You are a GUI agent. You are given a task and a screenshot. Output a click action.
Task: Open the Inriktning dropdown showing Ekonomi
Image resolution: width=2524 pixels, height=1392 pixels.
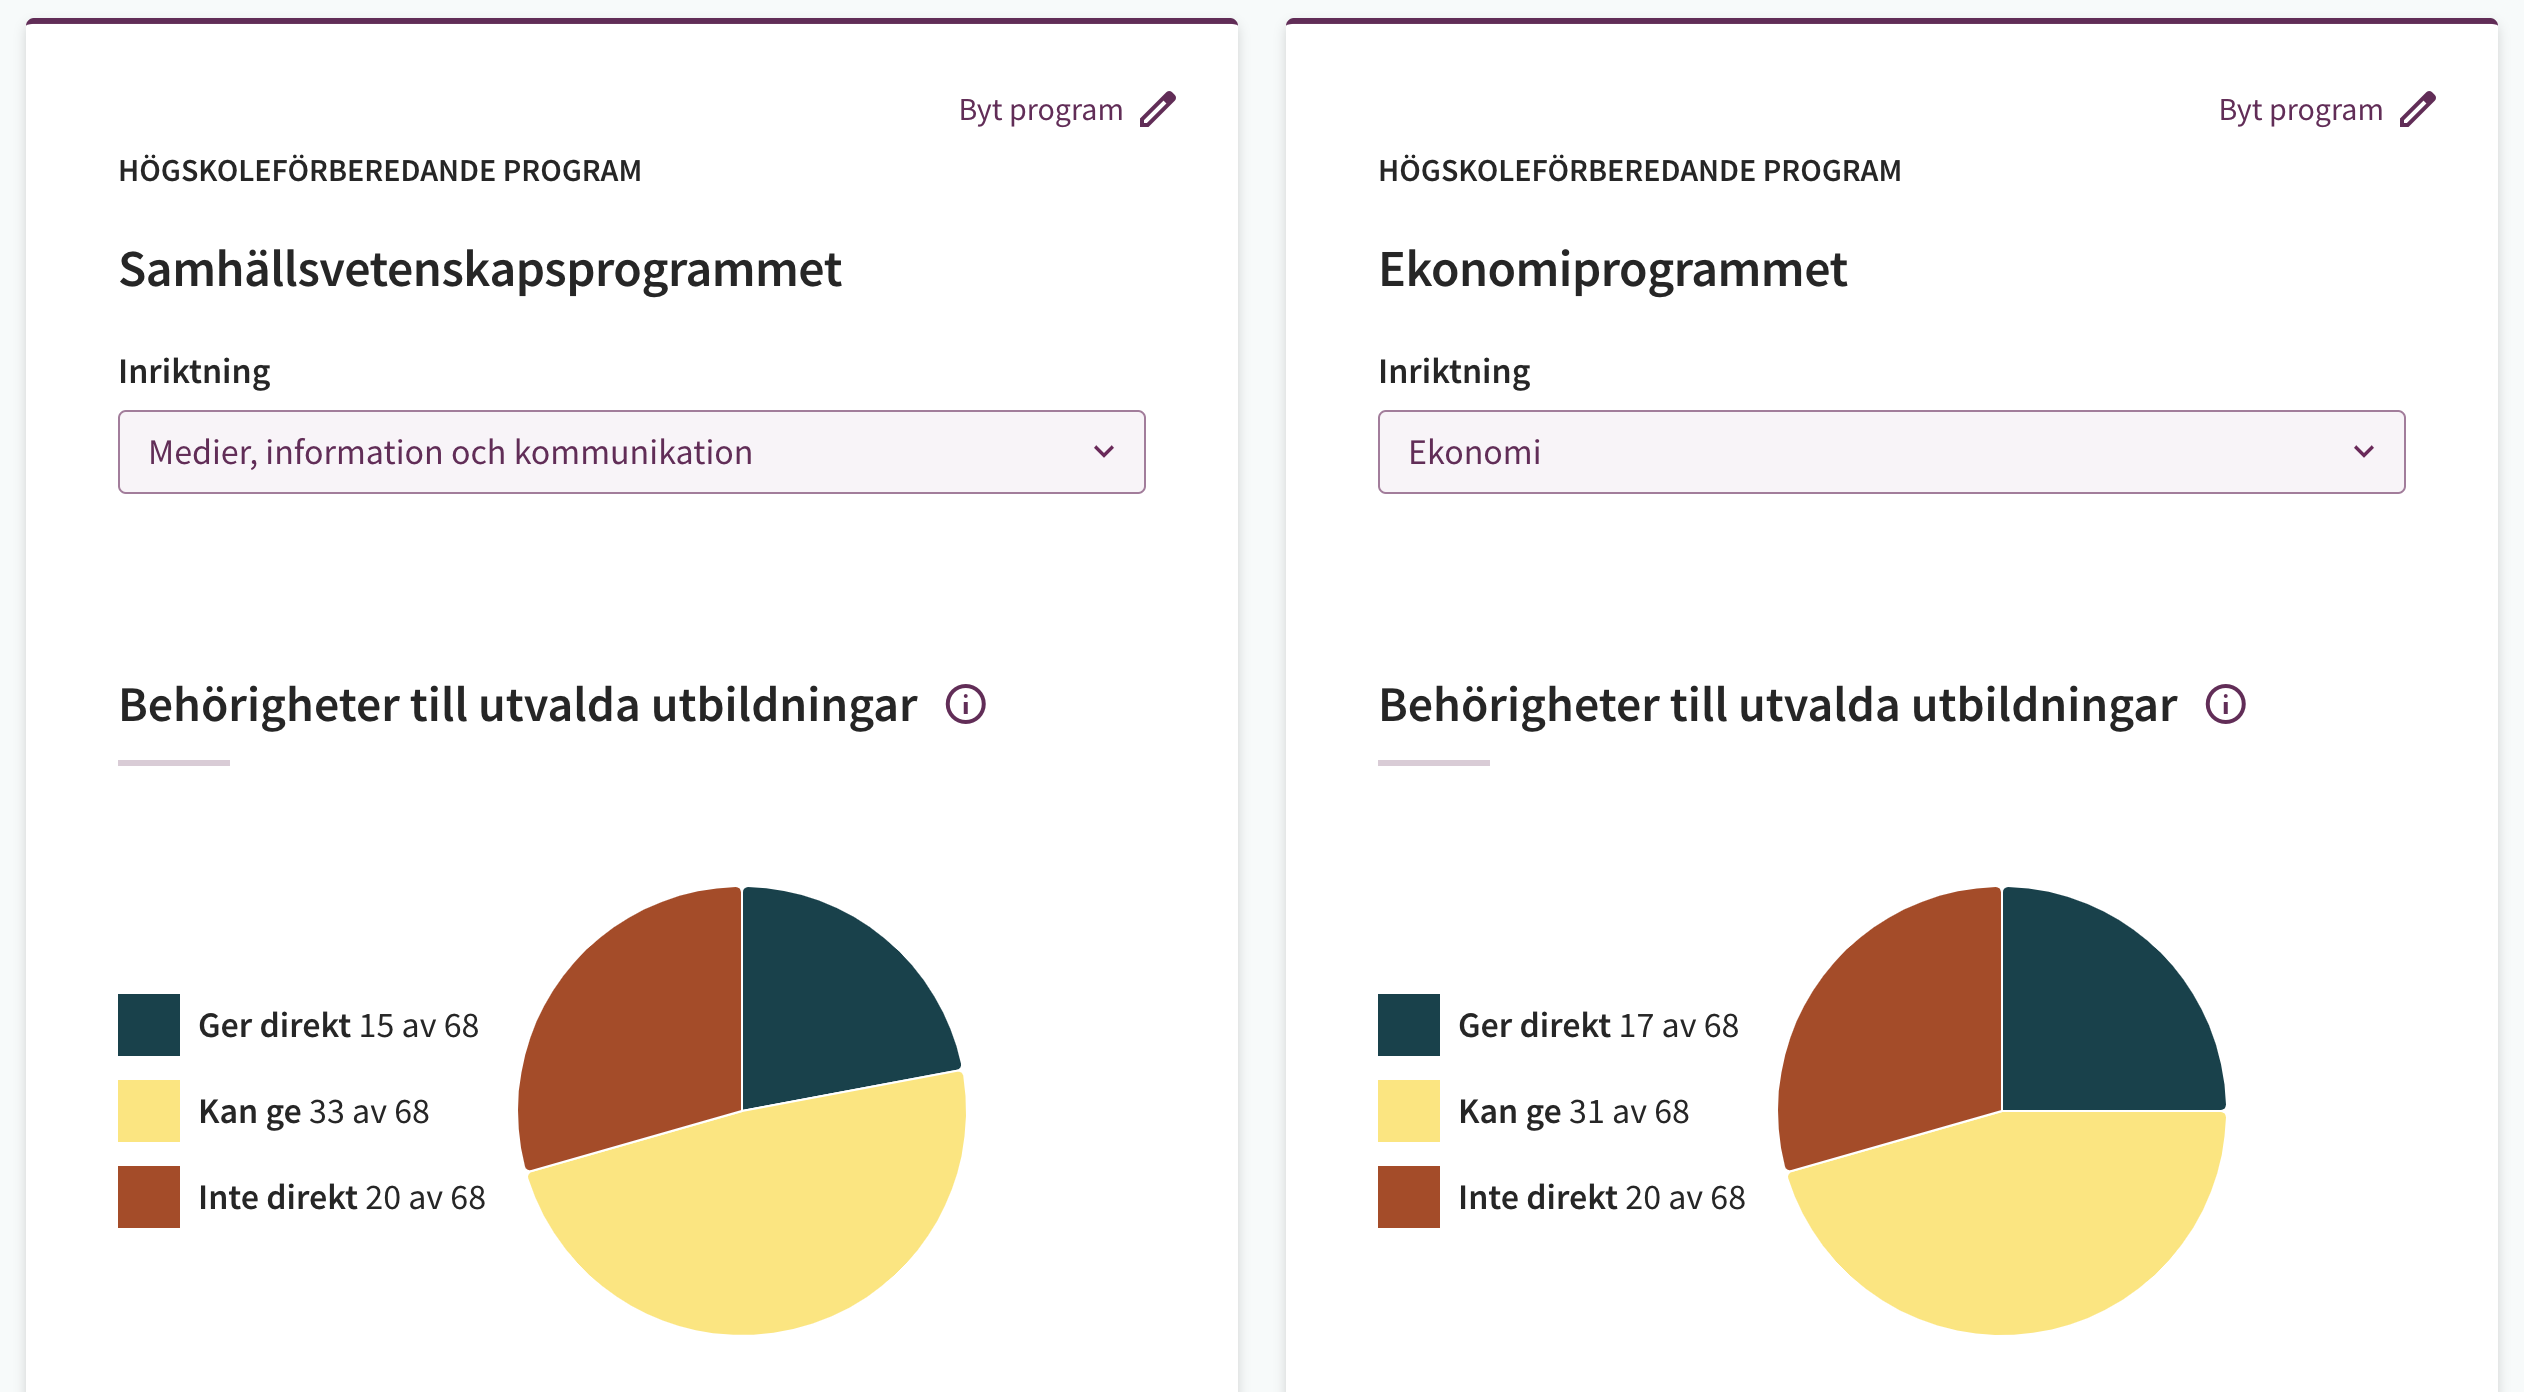[x=1892, y=452]
